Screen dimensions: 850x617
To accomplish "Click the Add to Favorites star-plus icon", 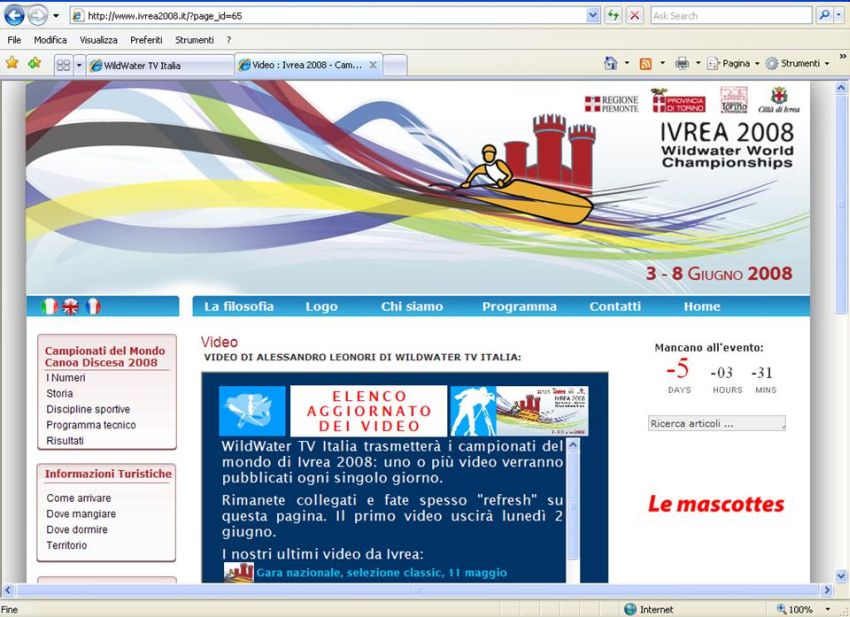I will click(34, 63).
